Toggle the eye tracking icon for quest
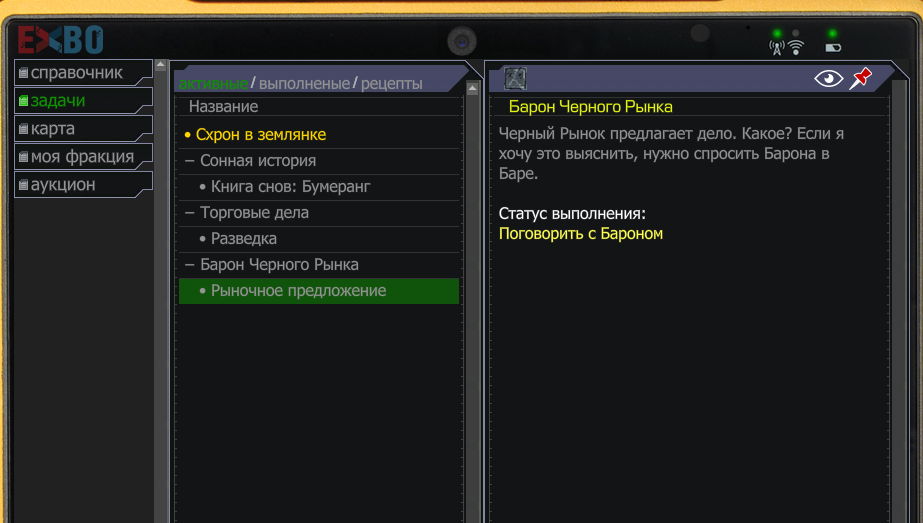923x523 pixels. click(x=828, y=78)
